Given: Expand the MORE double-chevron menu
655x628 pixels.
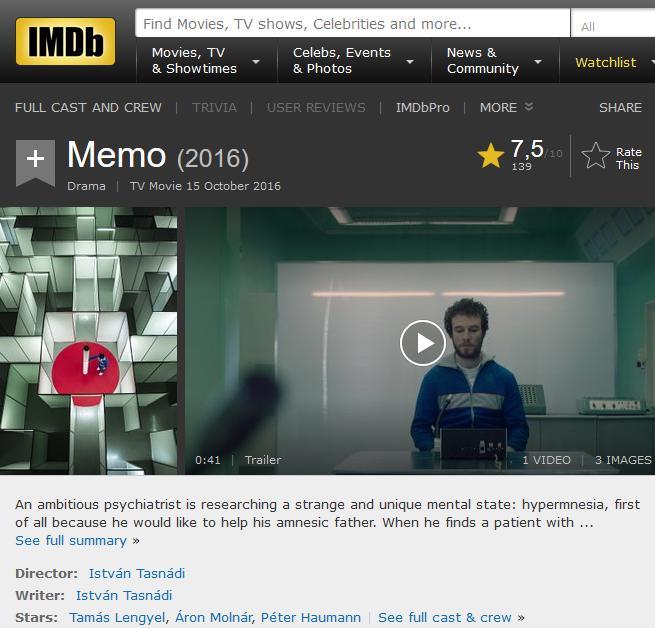Looking at the screenshot, I should pyautogui.click(x=506, y=107).
